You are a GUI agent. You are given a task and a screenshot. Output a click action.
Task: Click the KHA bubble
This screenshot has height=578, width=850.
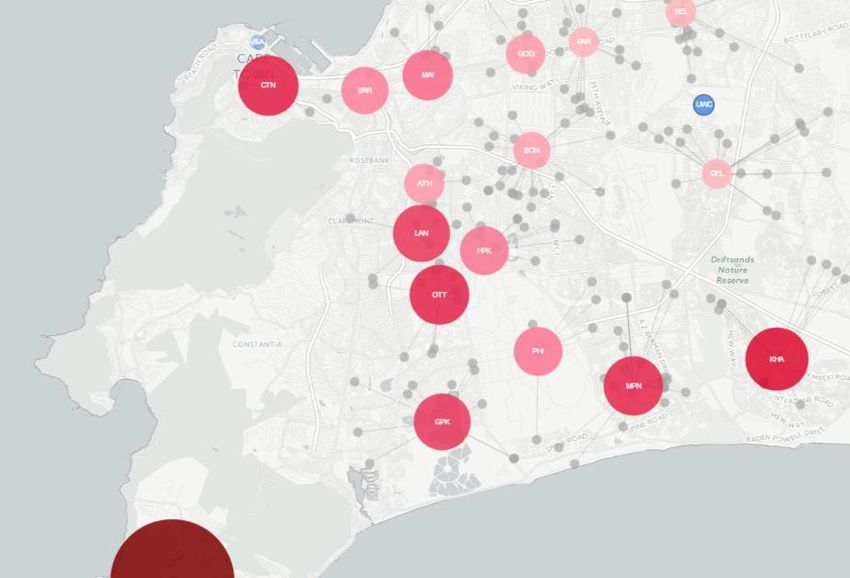777,359
